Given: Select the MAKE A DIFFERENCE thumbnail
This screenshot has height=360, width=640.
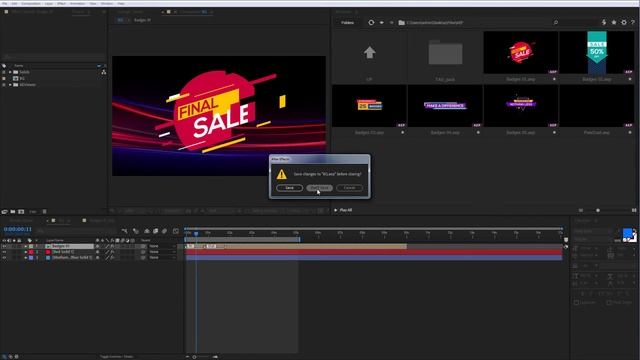Looking at the screenshot, I should coord(445,106).
